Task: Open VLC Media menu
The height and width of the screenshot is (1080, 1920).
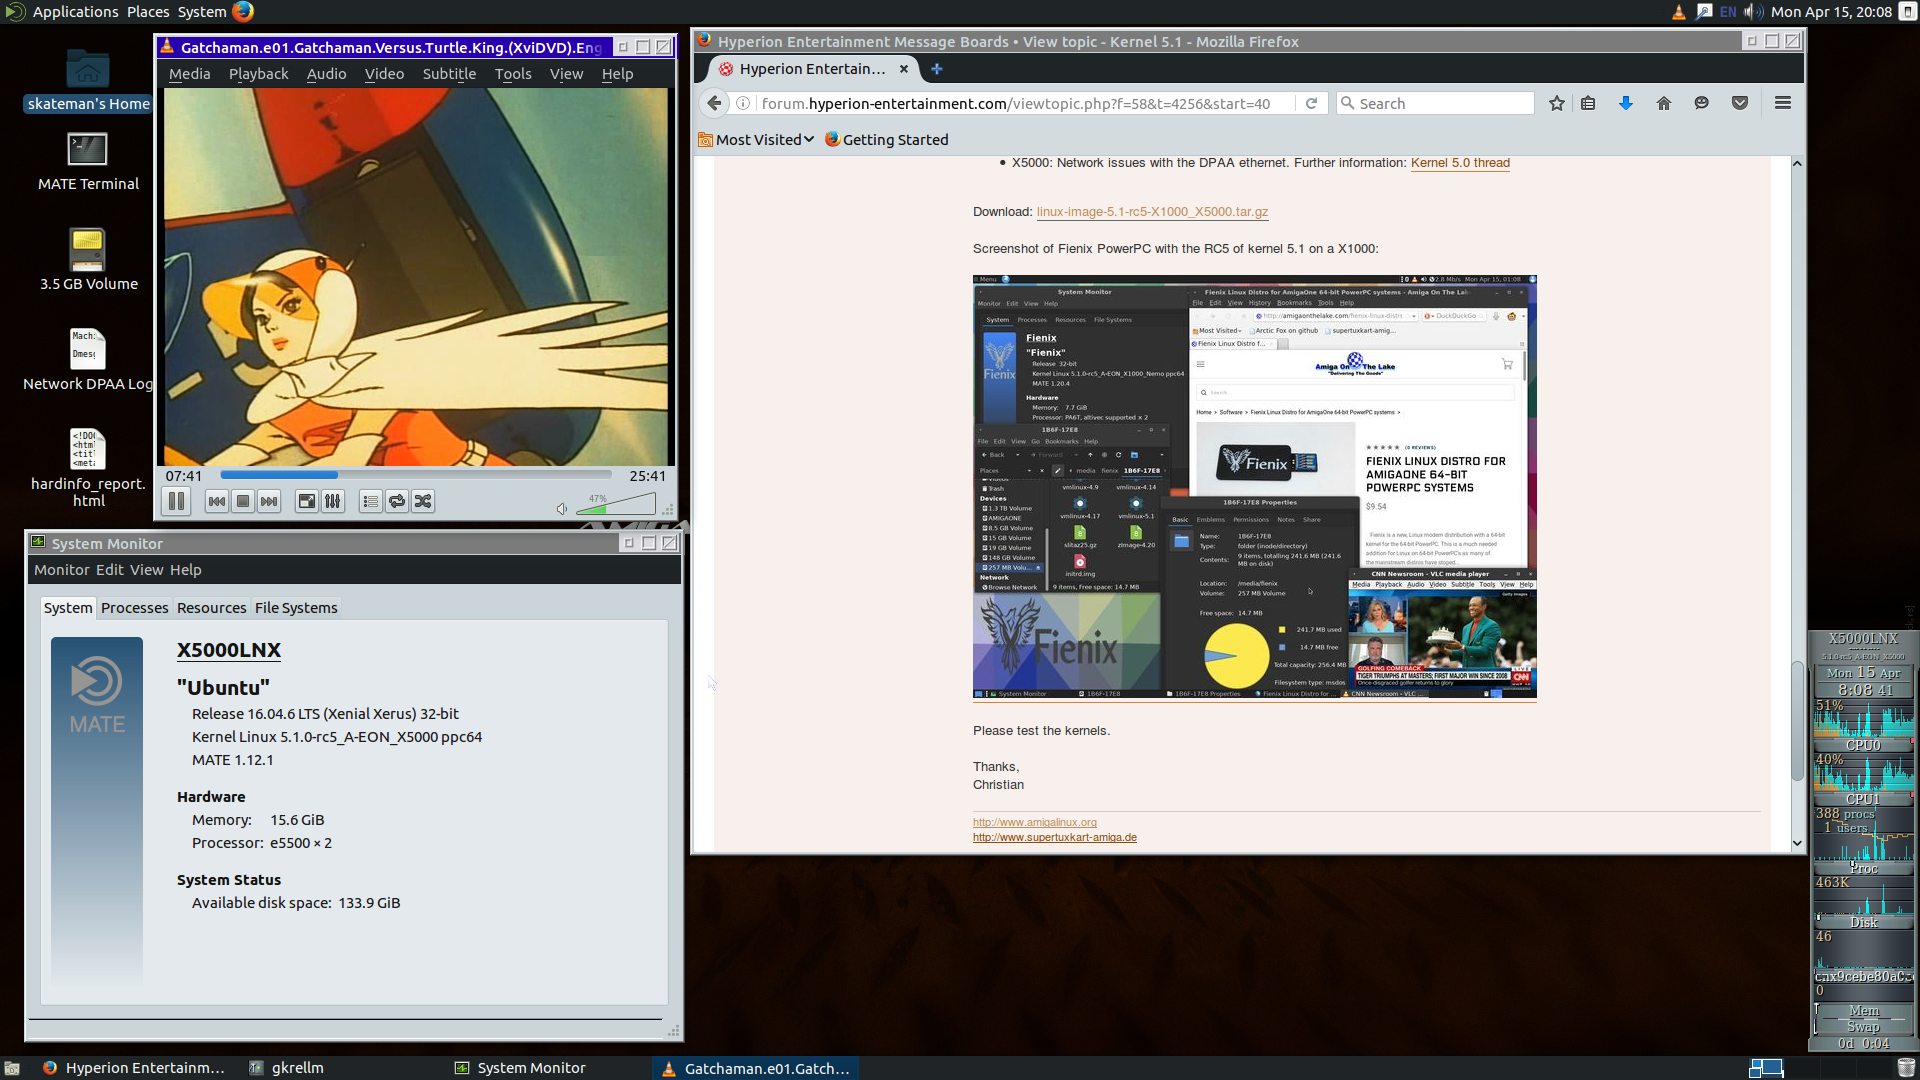Action: click(x=189, y=74)
